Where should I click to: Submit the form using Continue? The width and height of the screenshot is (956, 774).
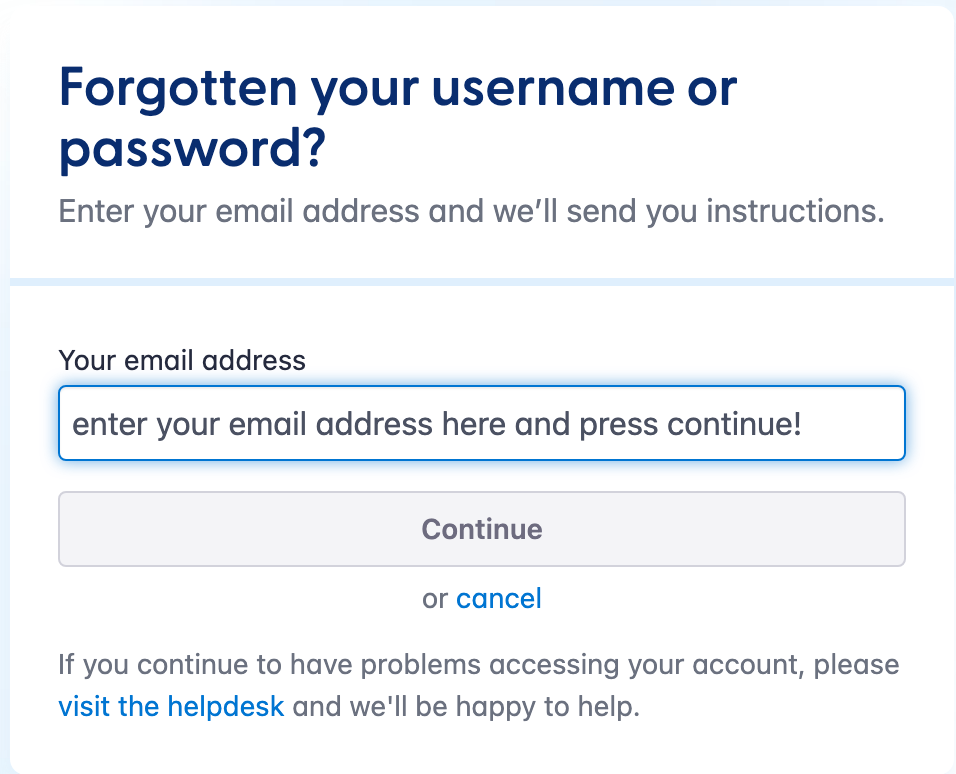(x=481, y=529)
